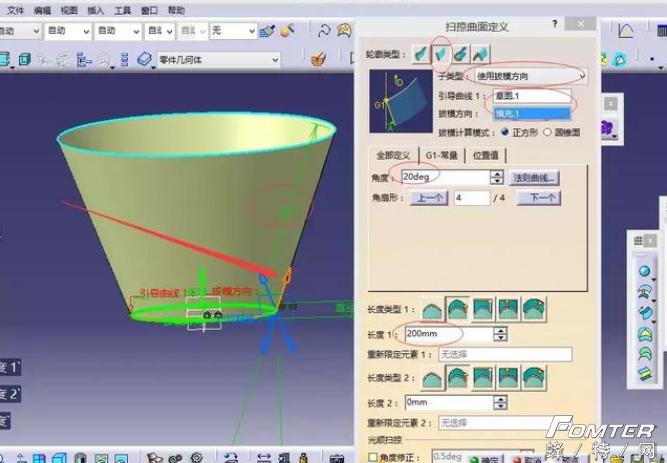Screen dimensions: 667x463
Task: Choose 'From/Up to' icon for 长度类型 2
Action: (483, 378)
